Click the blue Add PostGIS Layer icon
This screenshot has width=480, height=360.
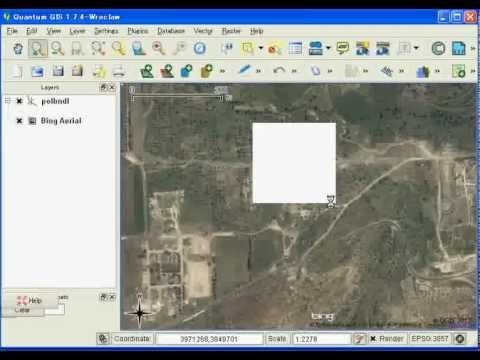(x=187, y=71)
